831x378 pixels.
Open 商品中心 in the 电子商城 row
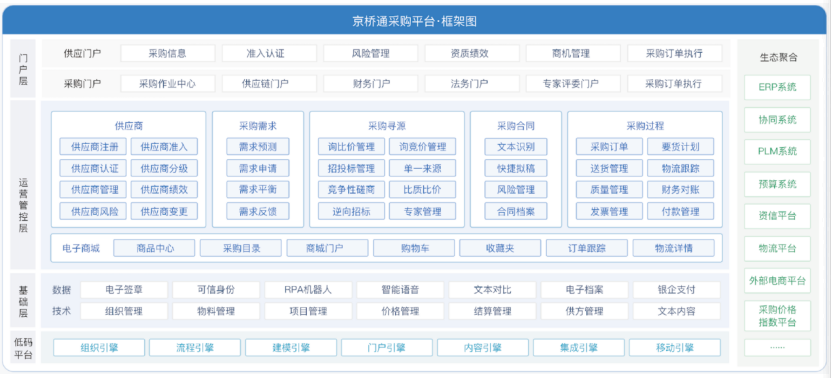[x=154, y=248]
